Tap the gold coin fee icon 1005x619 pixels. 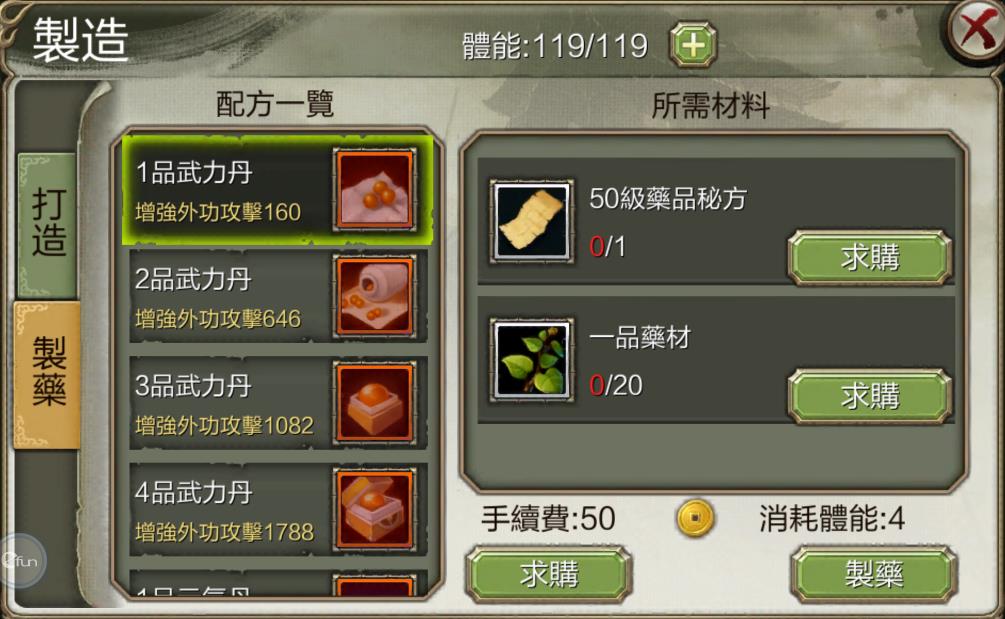[x=695, y=518]
